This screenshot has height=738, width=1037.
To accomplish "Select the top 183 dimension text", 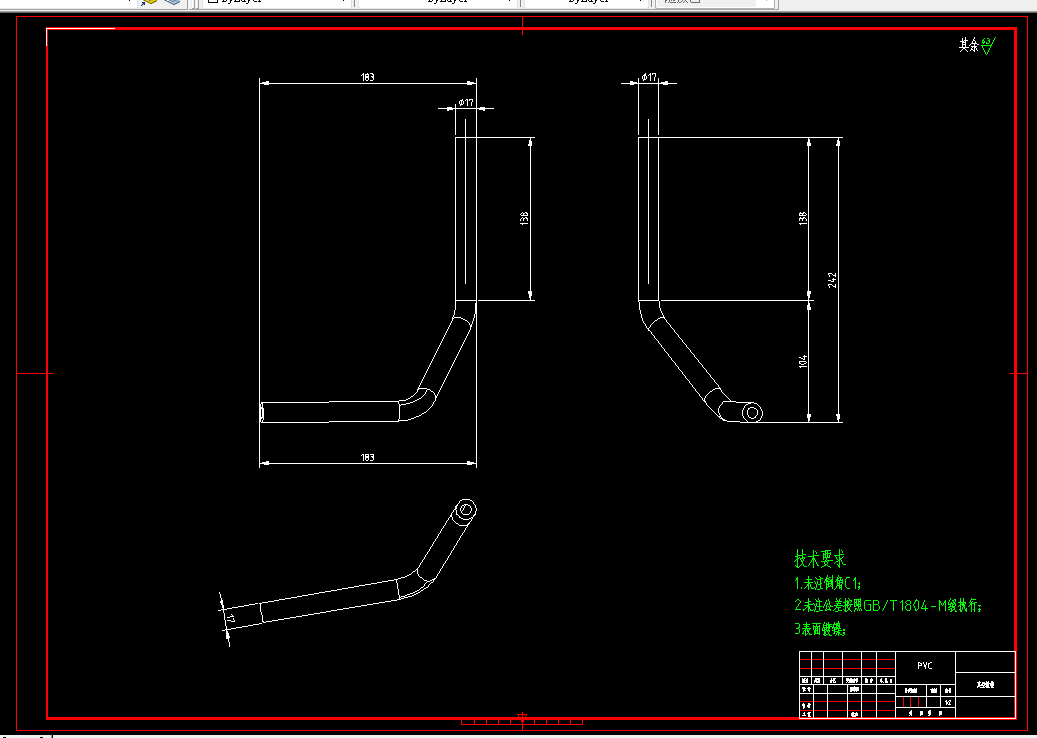I will [x=368, y=77].
